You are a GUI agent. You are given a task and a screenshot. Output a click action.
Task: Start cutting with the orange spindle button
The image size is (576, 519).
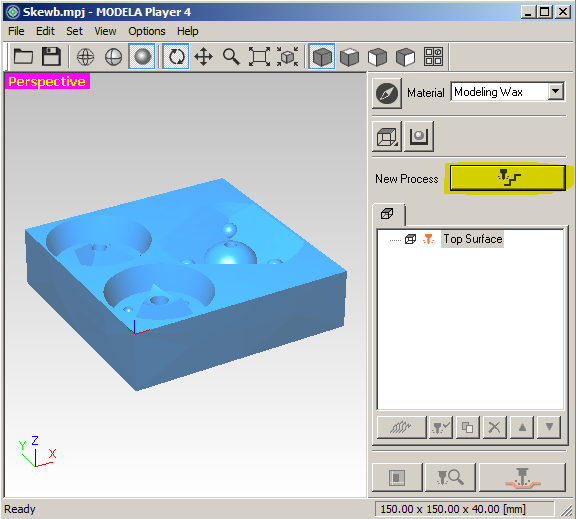(522, 477)
